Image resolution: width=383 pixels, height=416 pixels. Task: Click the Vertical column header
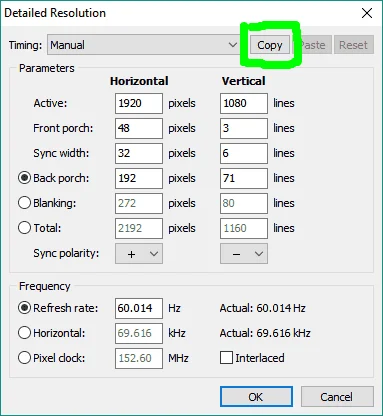point(244,81)
